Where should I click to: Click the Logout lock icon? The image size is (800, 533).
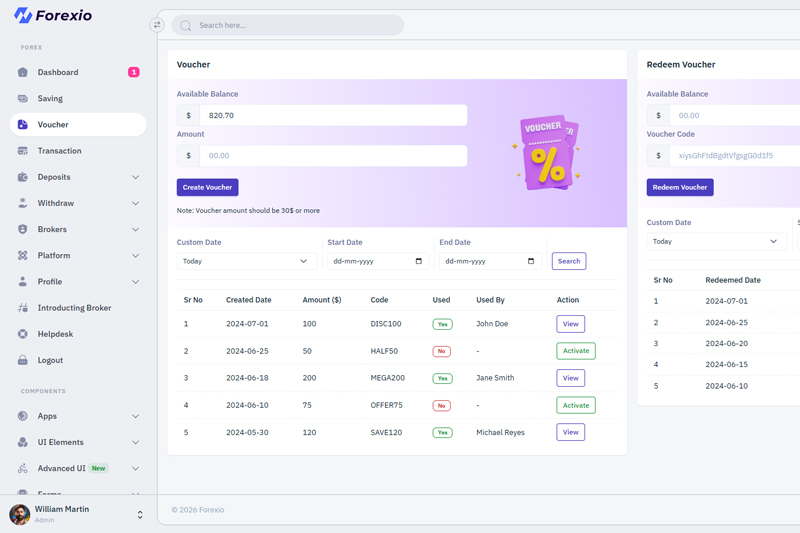[23, 360]
